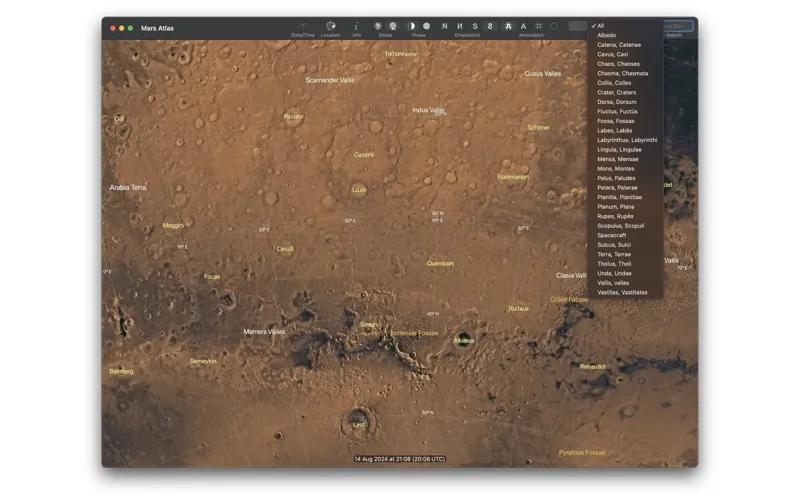Select the second Globe view icon
This screenshot has width=800, height=500.
pyautogui.click(x=393, y=26)
